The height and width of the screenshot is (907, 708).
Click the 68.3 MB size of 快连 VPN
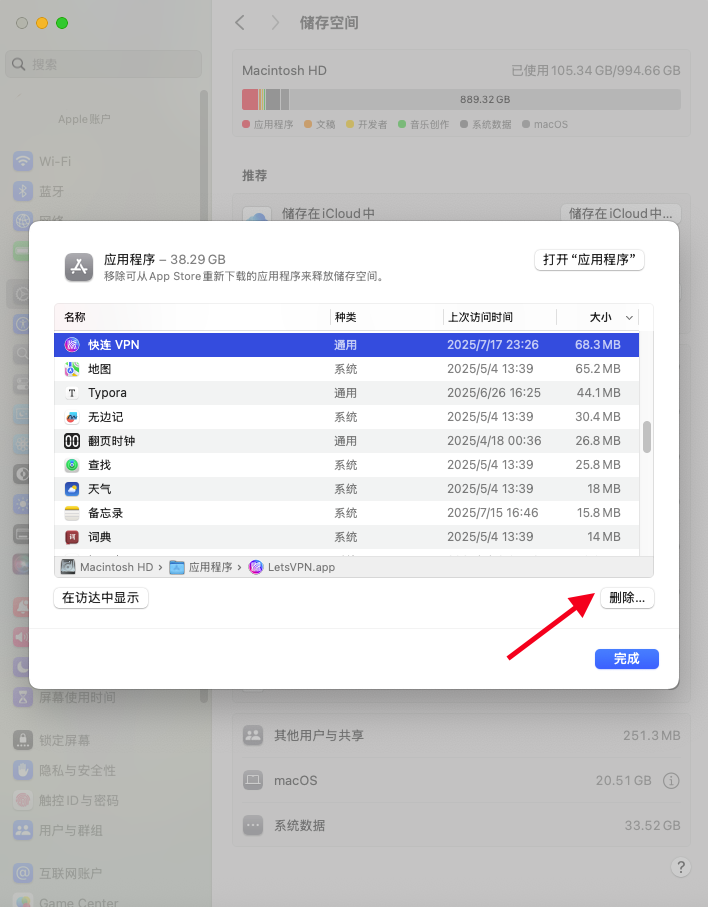pos(598,345)
